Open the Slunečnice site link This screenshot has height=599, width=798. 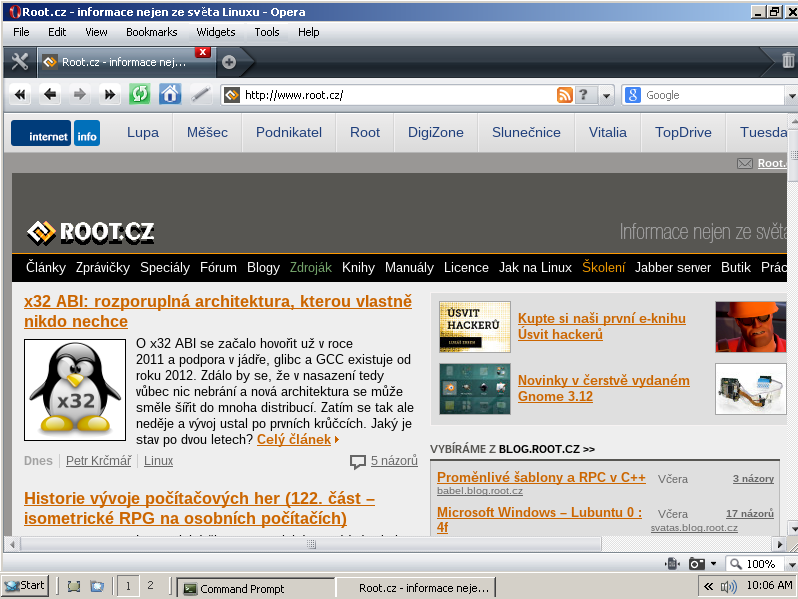(526, 132)
